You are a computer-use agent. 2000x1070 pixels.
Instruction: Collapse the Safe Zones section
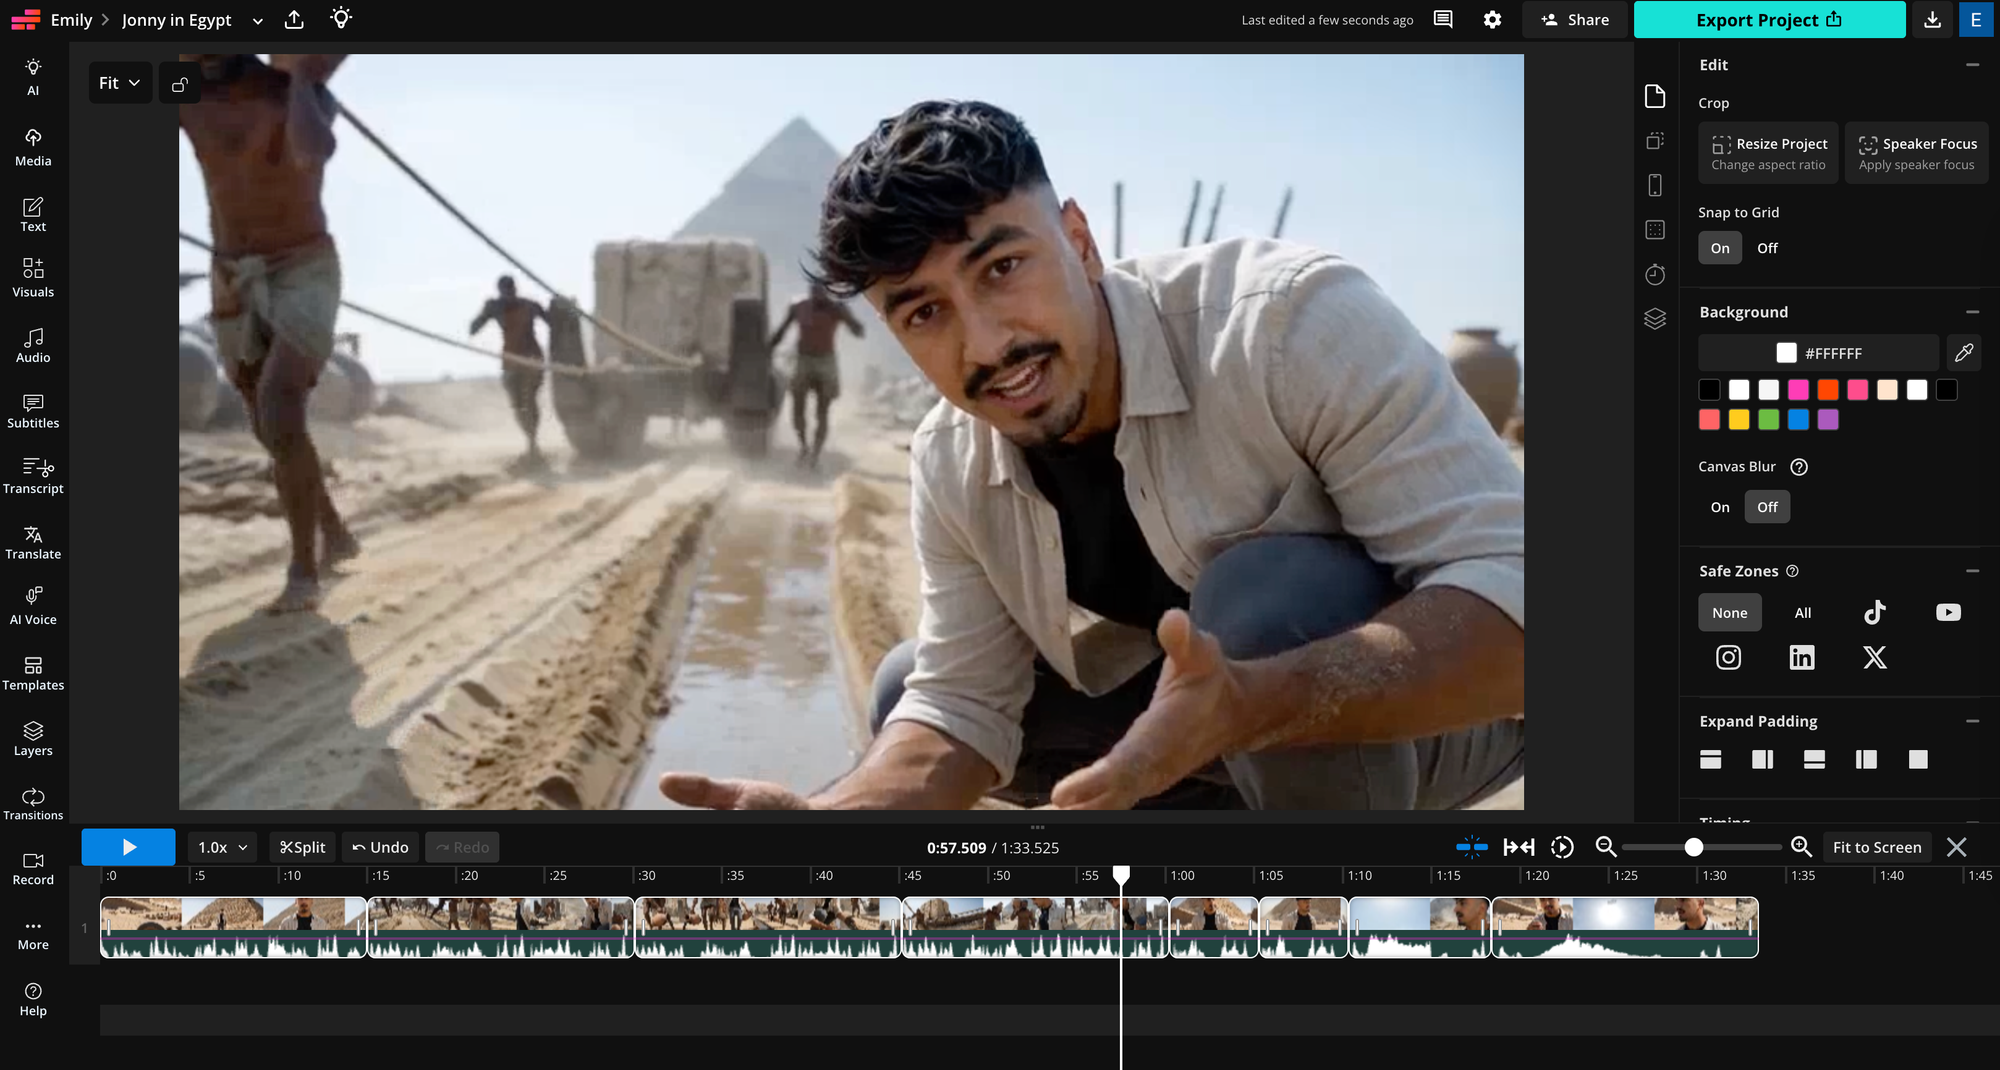[x=1972, y=571]
